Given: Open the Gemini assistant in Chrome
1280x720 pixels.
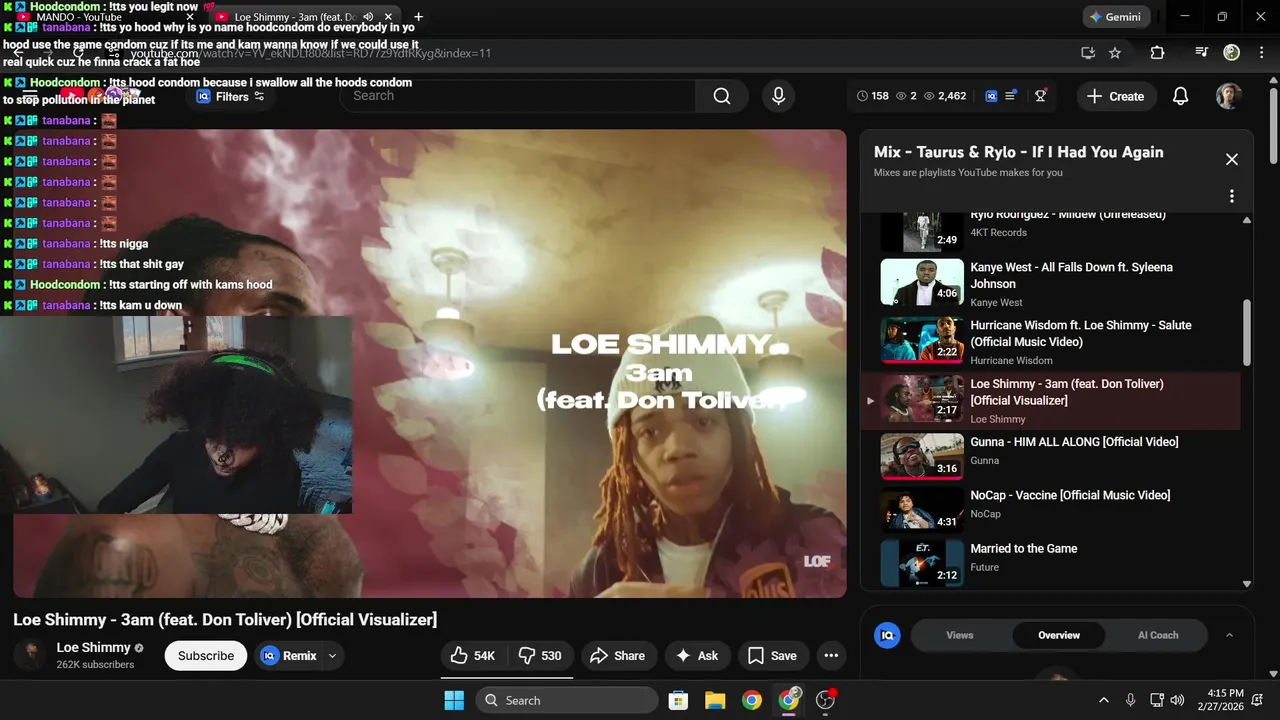Looking at the screenshot, I should tap(1117, 17).
